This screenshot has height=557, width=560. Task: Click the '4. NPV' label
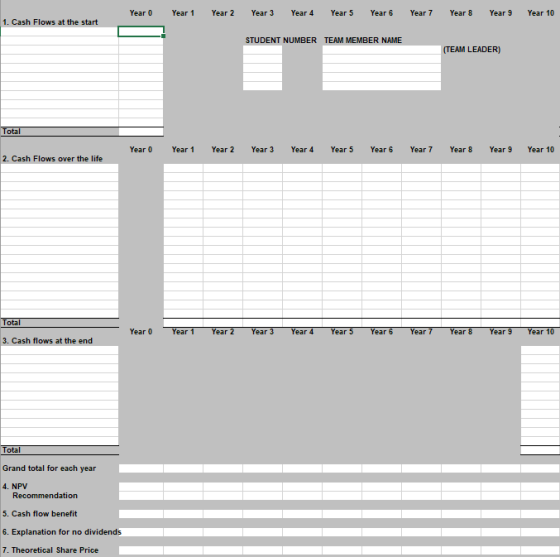[x=15, y=486]
